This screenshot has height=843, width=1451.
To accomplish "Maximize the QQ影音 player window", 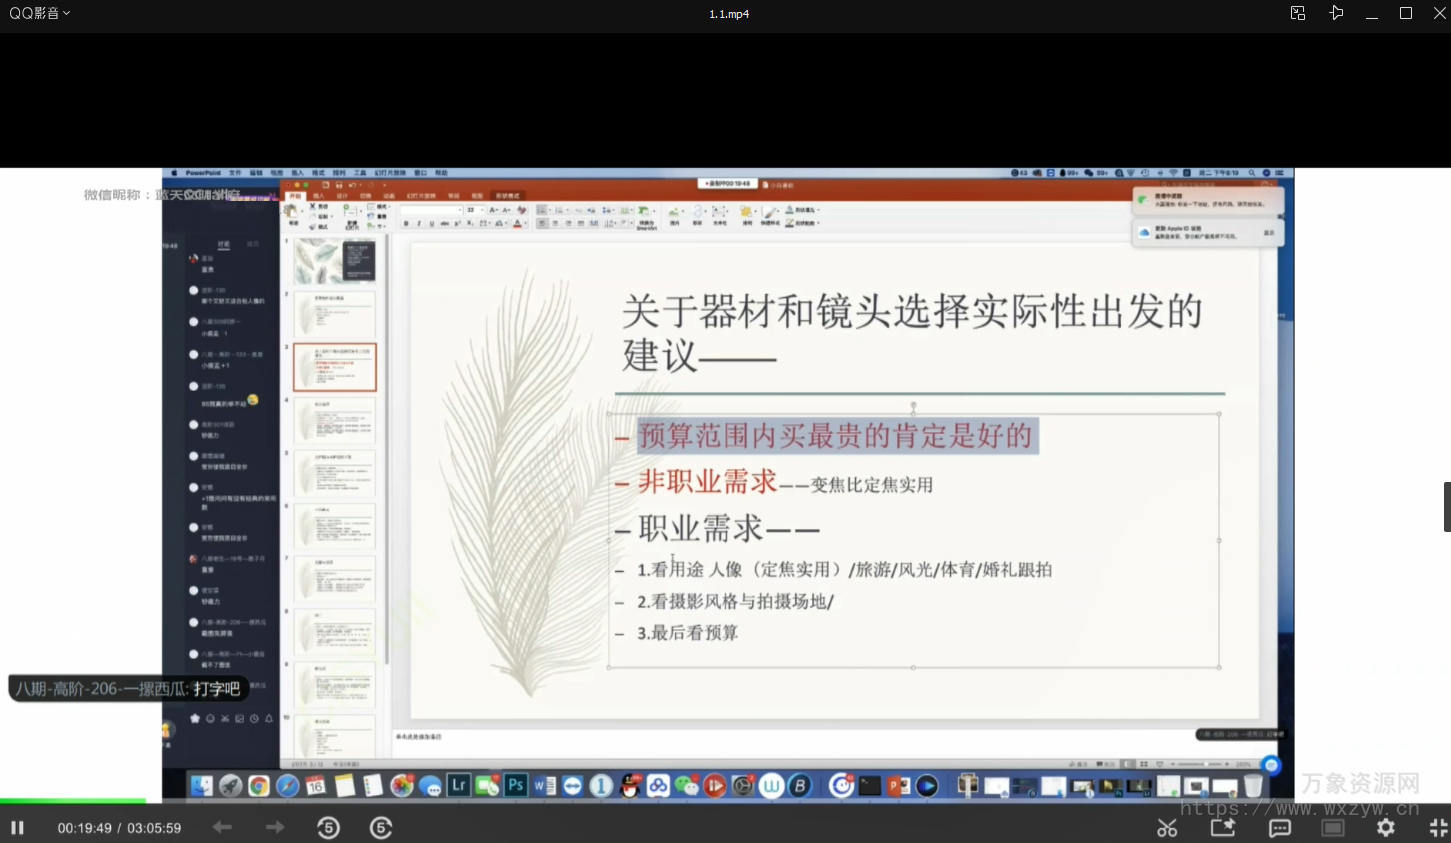I will pos(1406,13).
